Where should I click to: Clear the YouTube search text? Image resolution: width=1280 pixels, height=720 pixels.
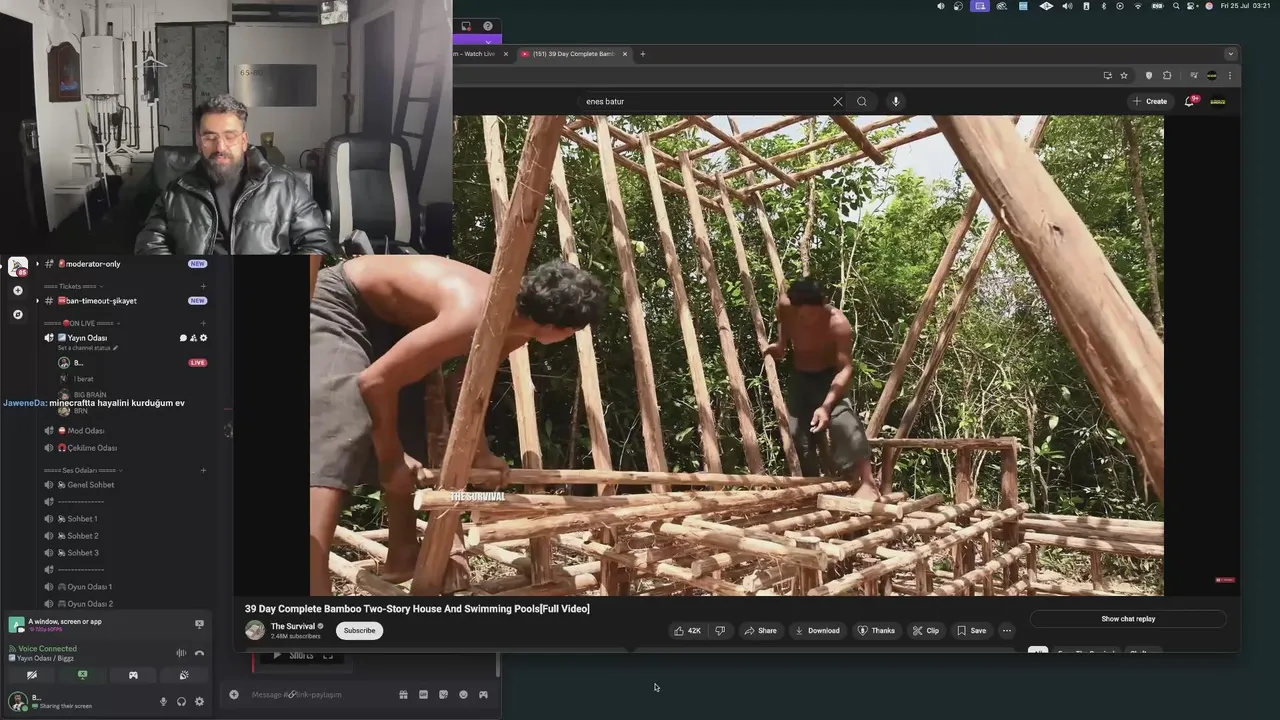click(x=838, y=101)
